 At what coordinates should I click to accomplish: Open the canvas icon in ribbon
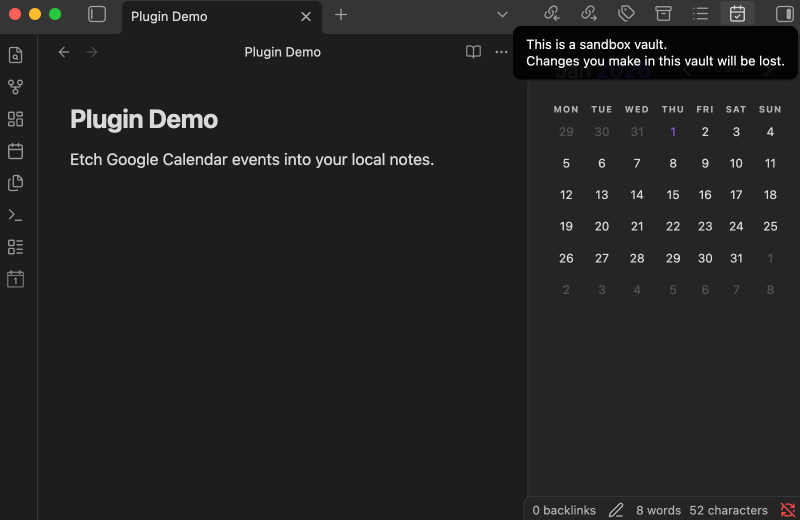(16, 119)
